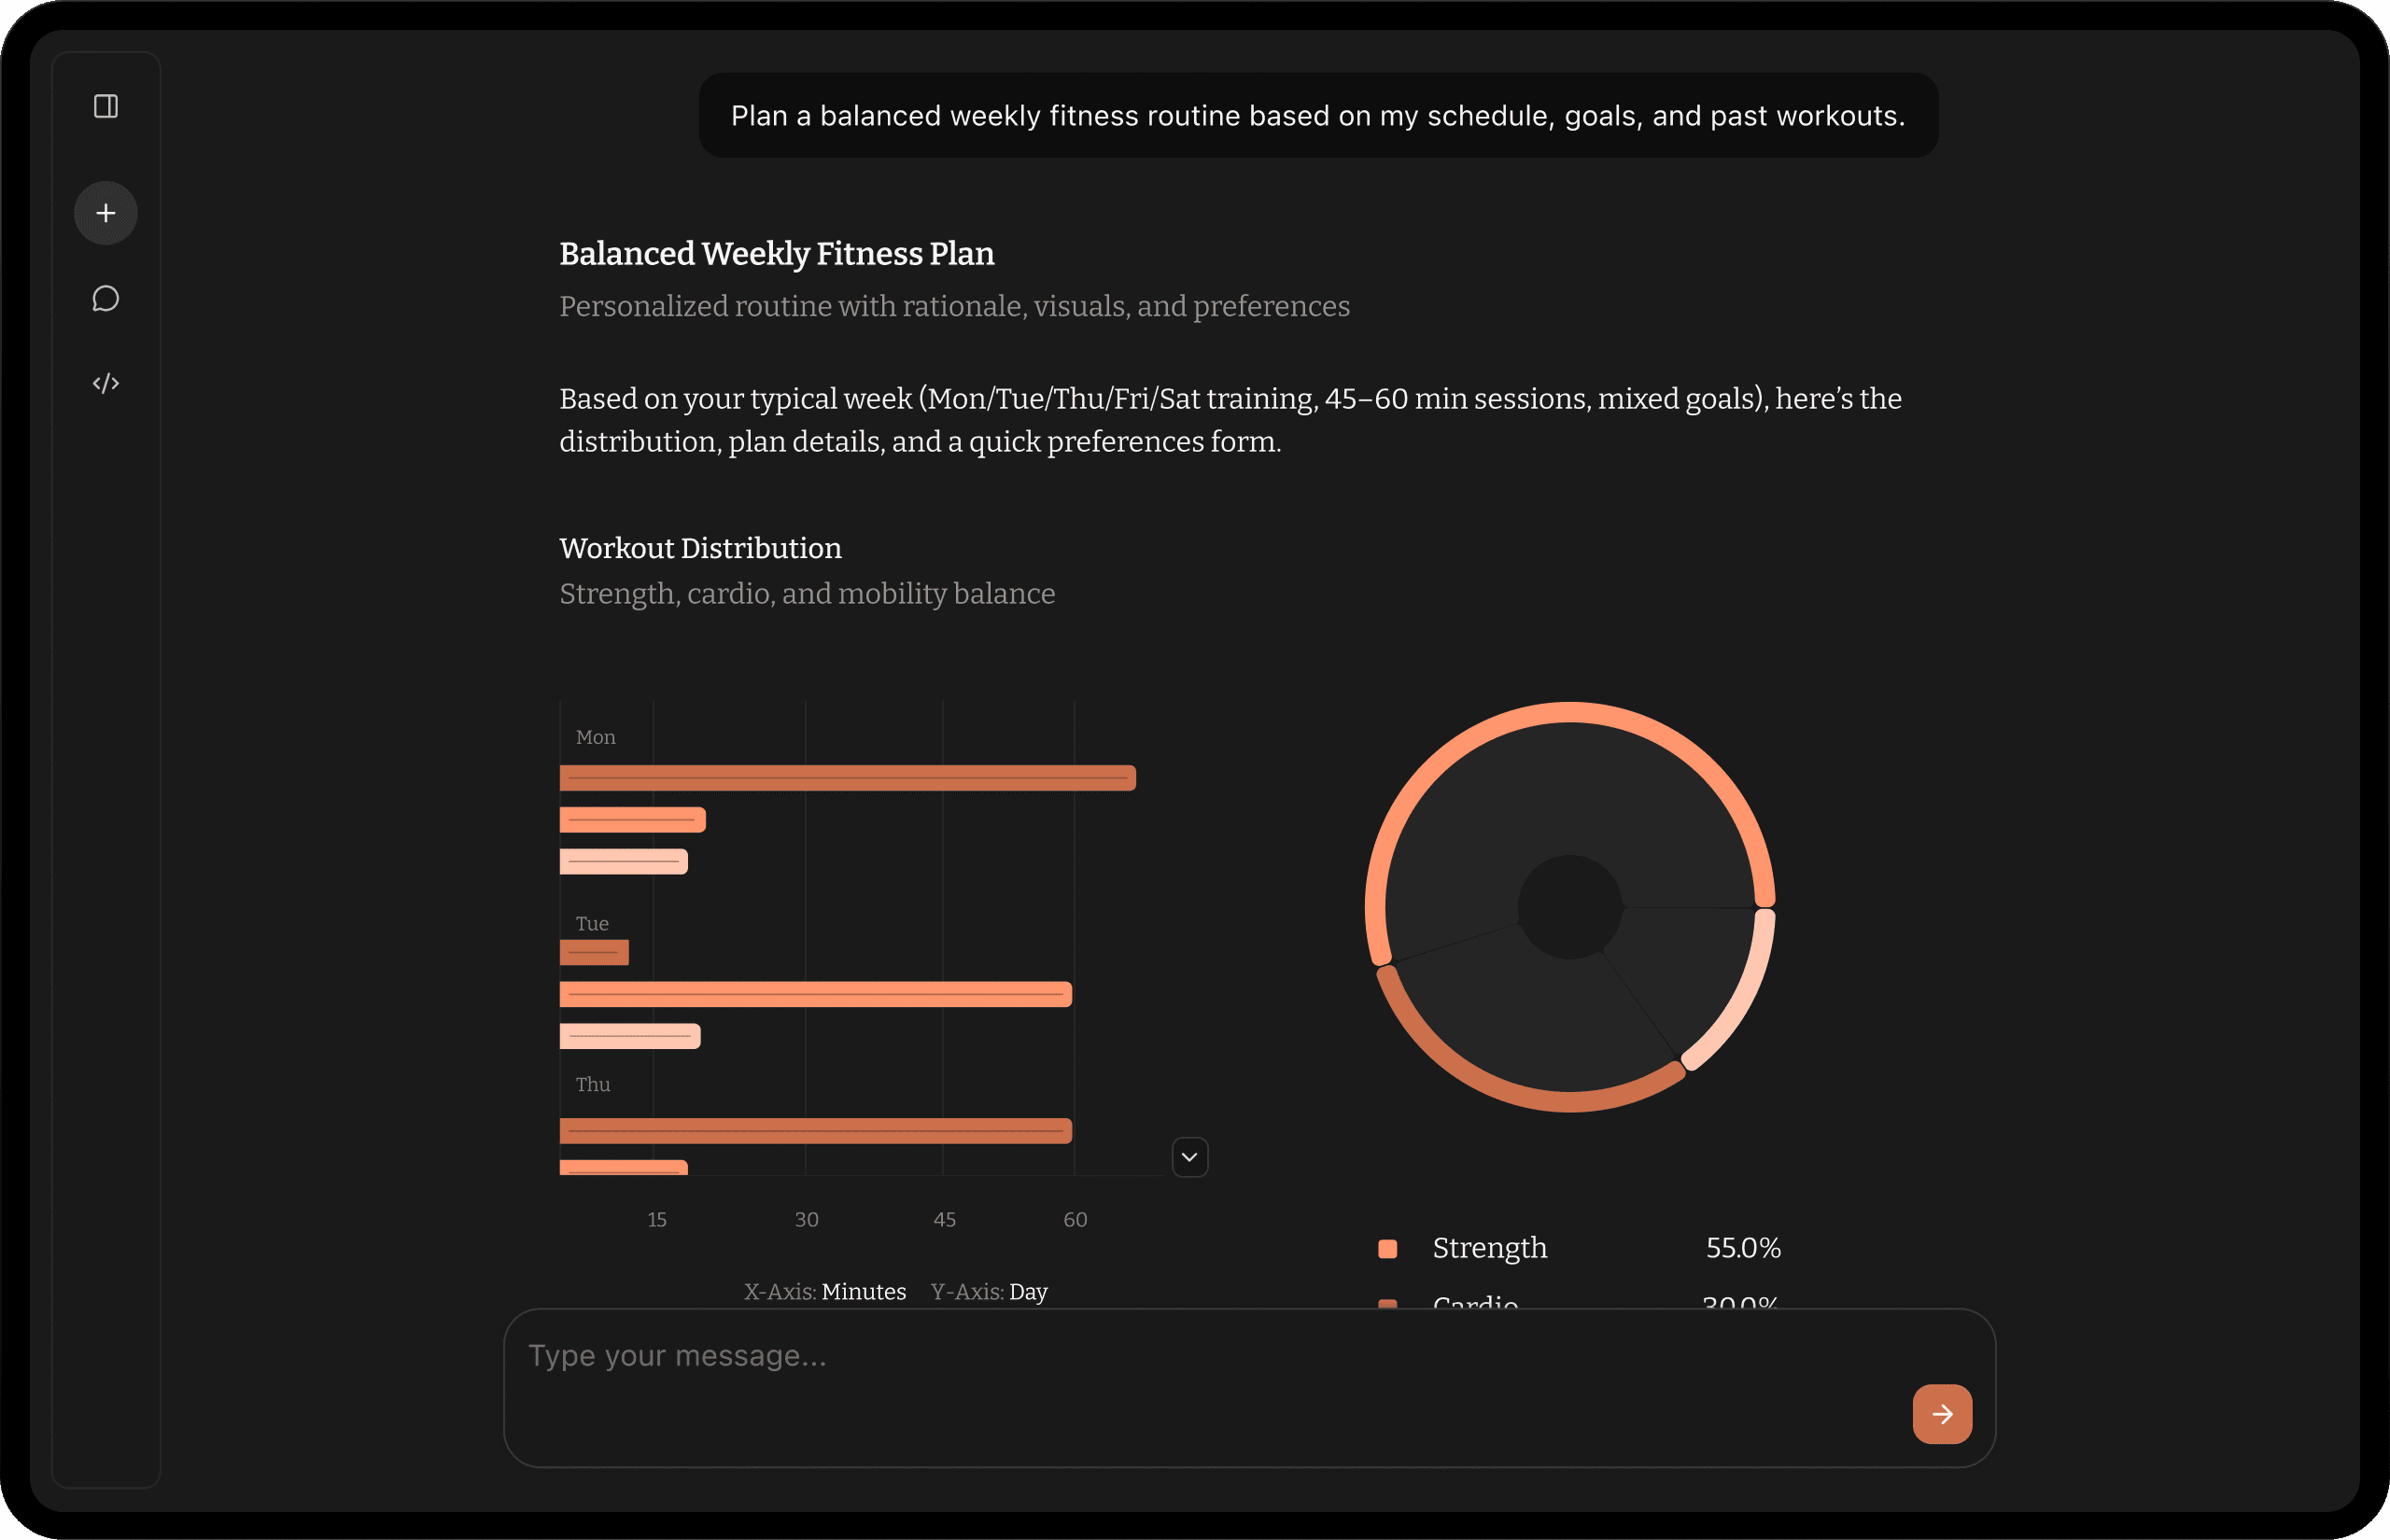Viewport: 2390px width, 1540px height.
Task: Click the 55.0% Strength value
Action: tap(1742, 1248)
